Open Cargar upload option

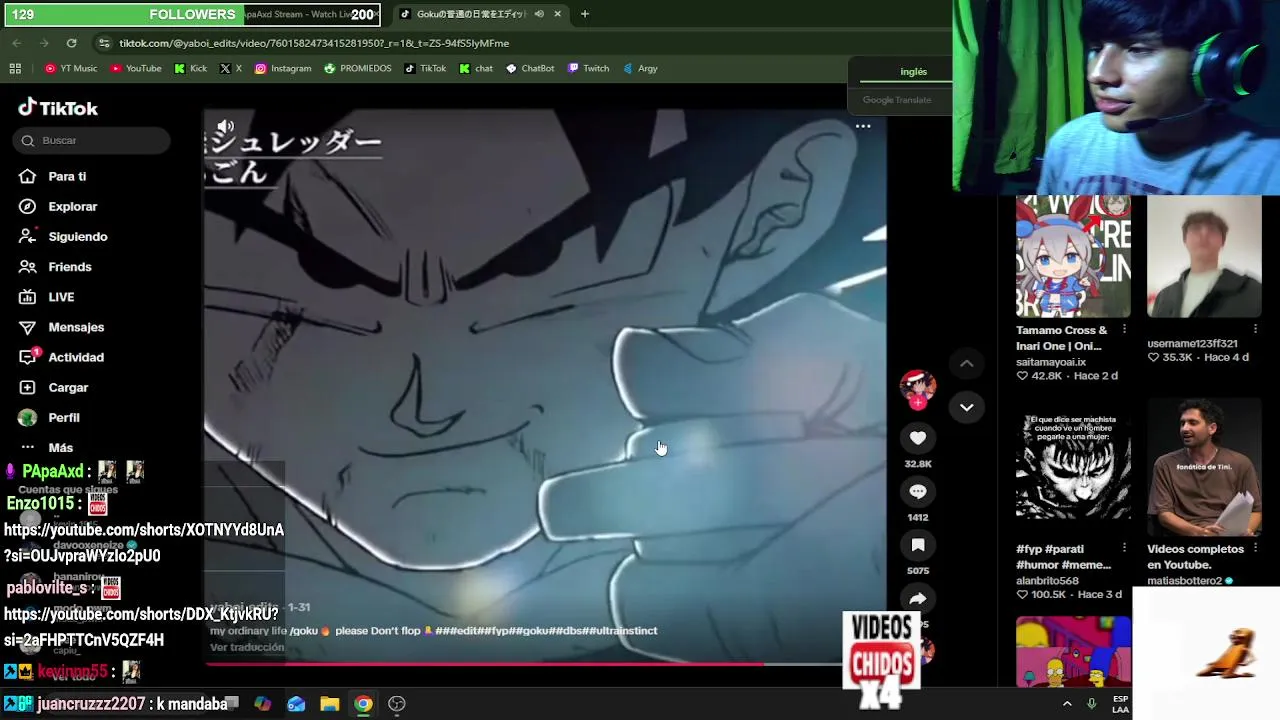click(68, 387)
